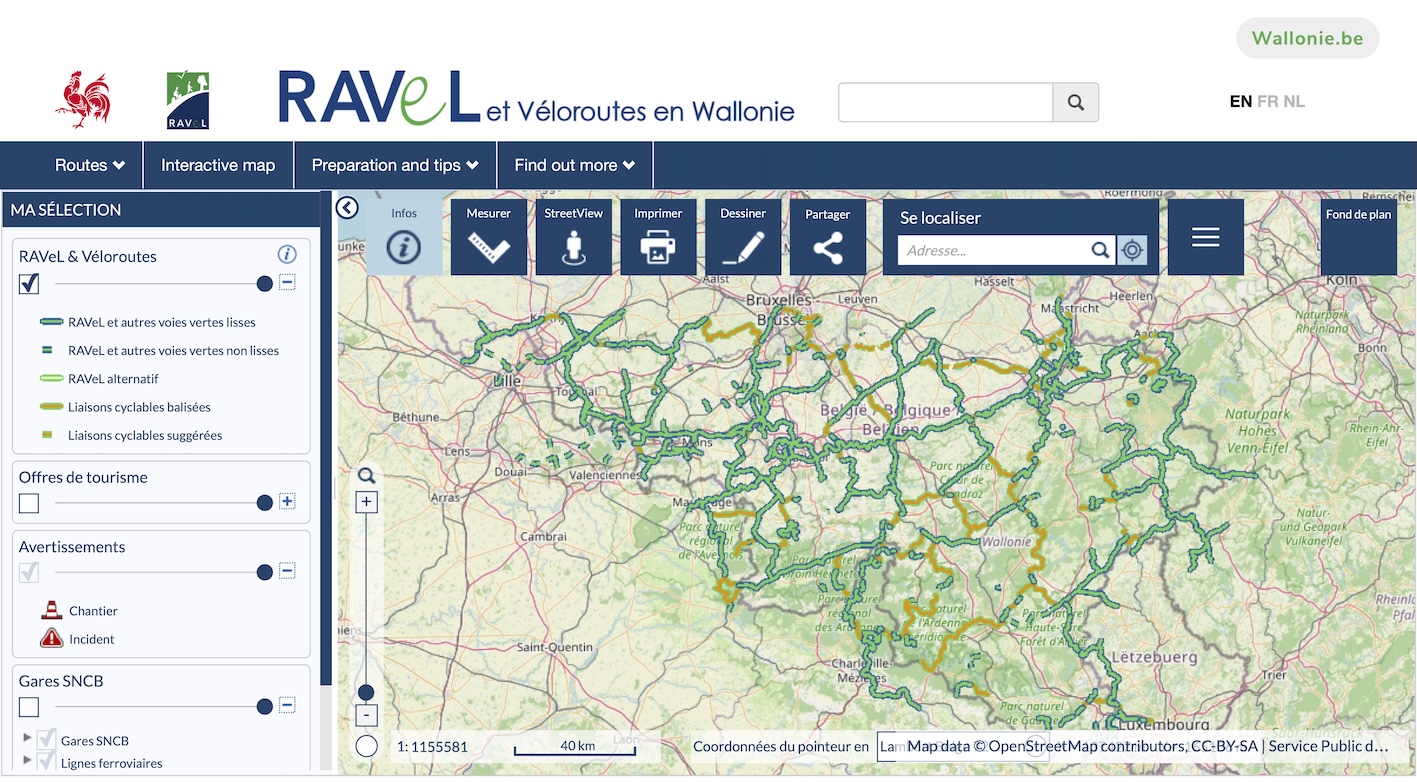The height and width of the screenshot is (782, 1417).
Task: Collapse the Avertissements section
Action: [287, 571]
